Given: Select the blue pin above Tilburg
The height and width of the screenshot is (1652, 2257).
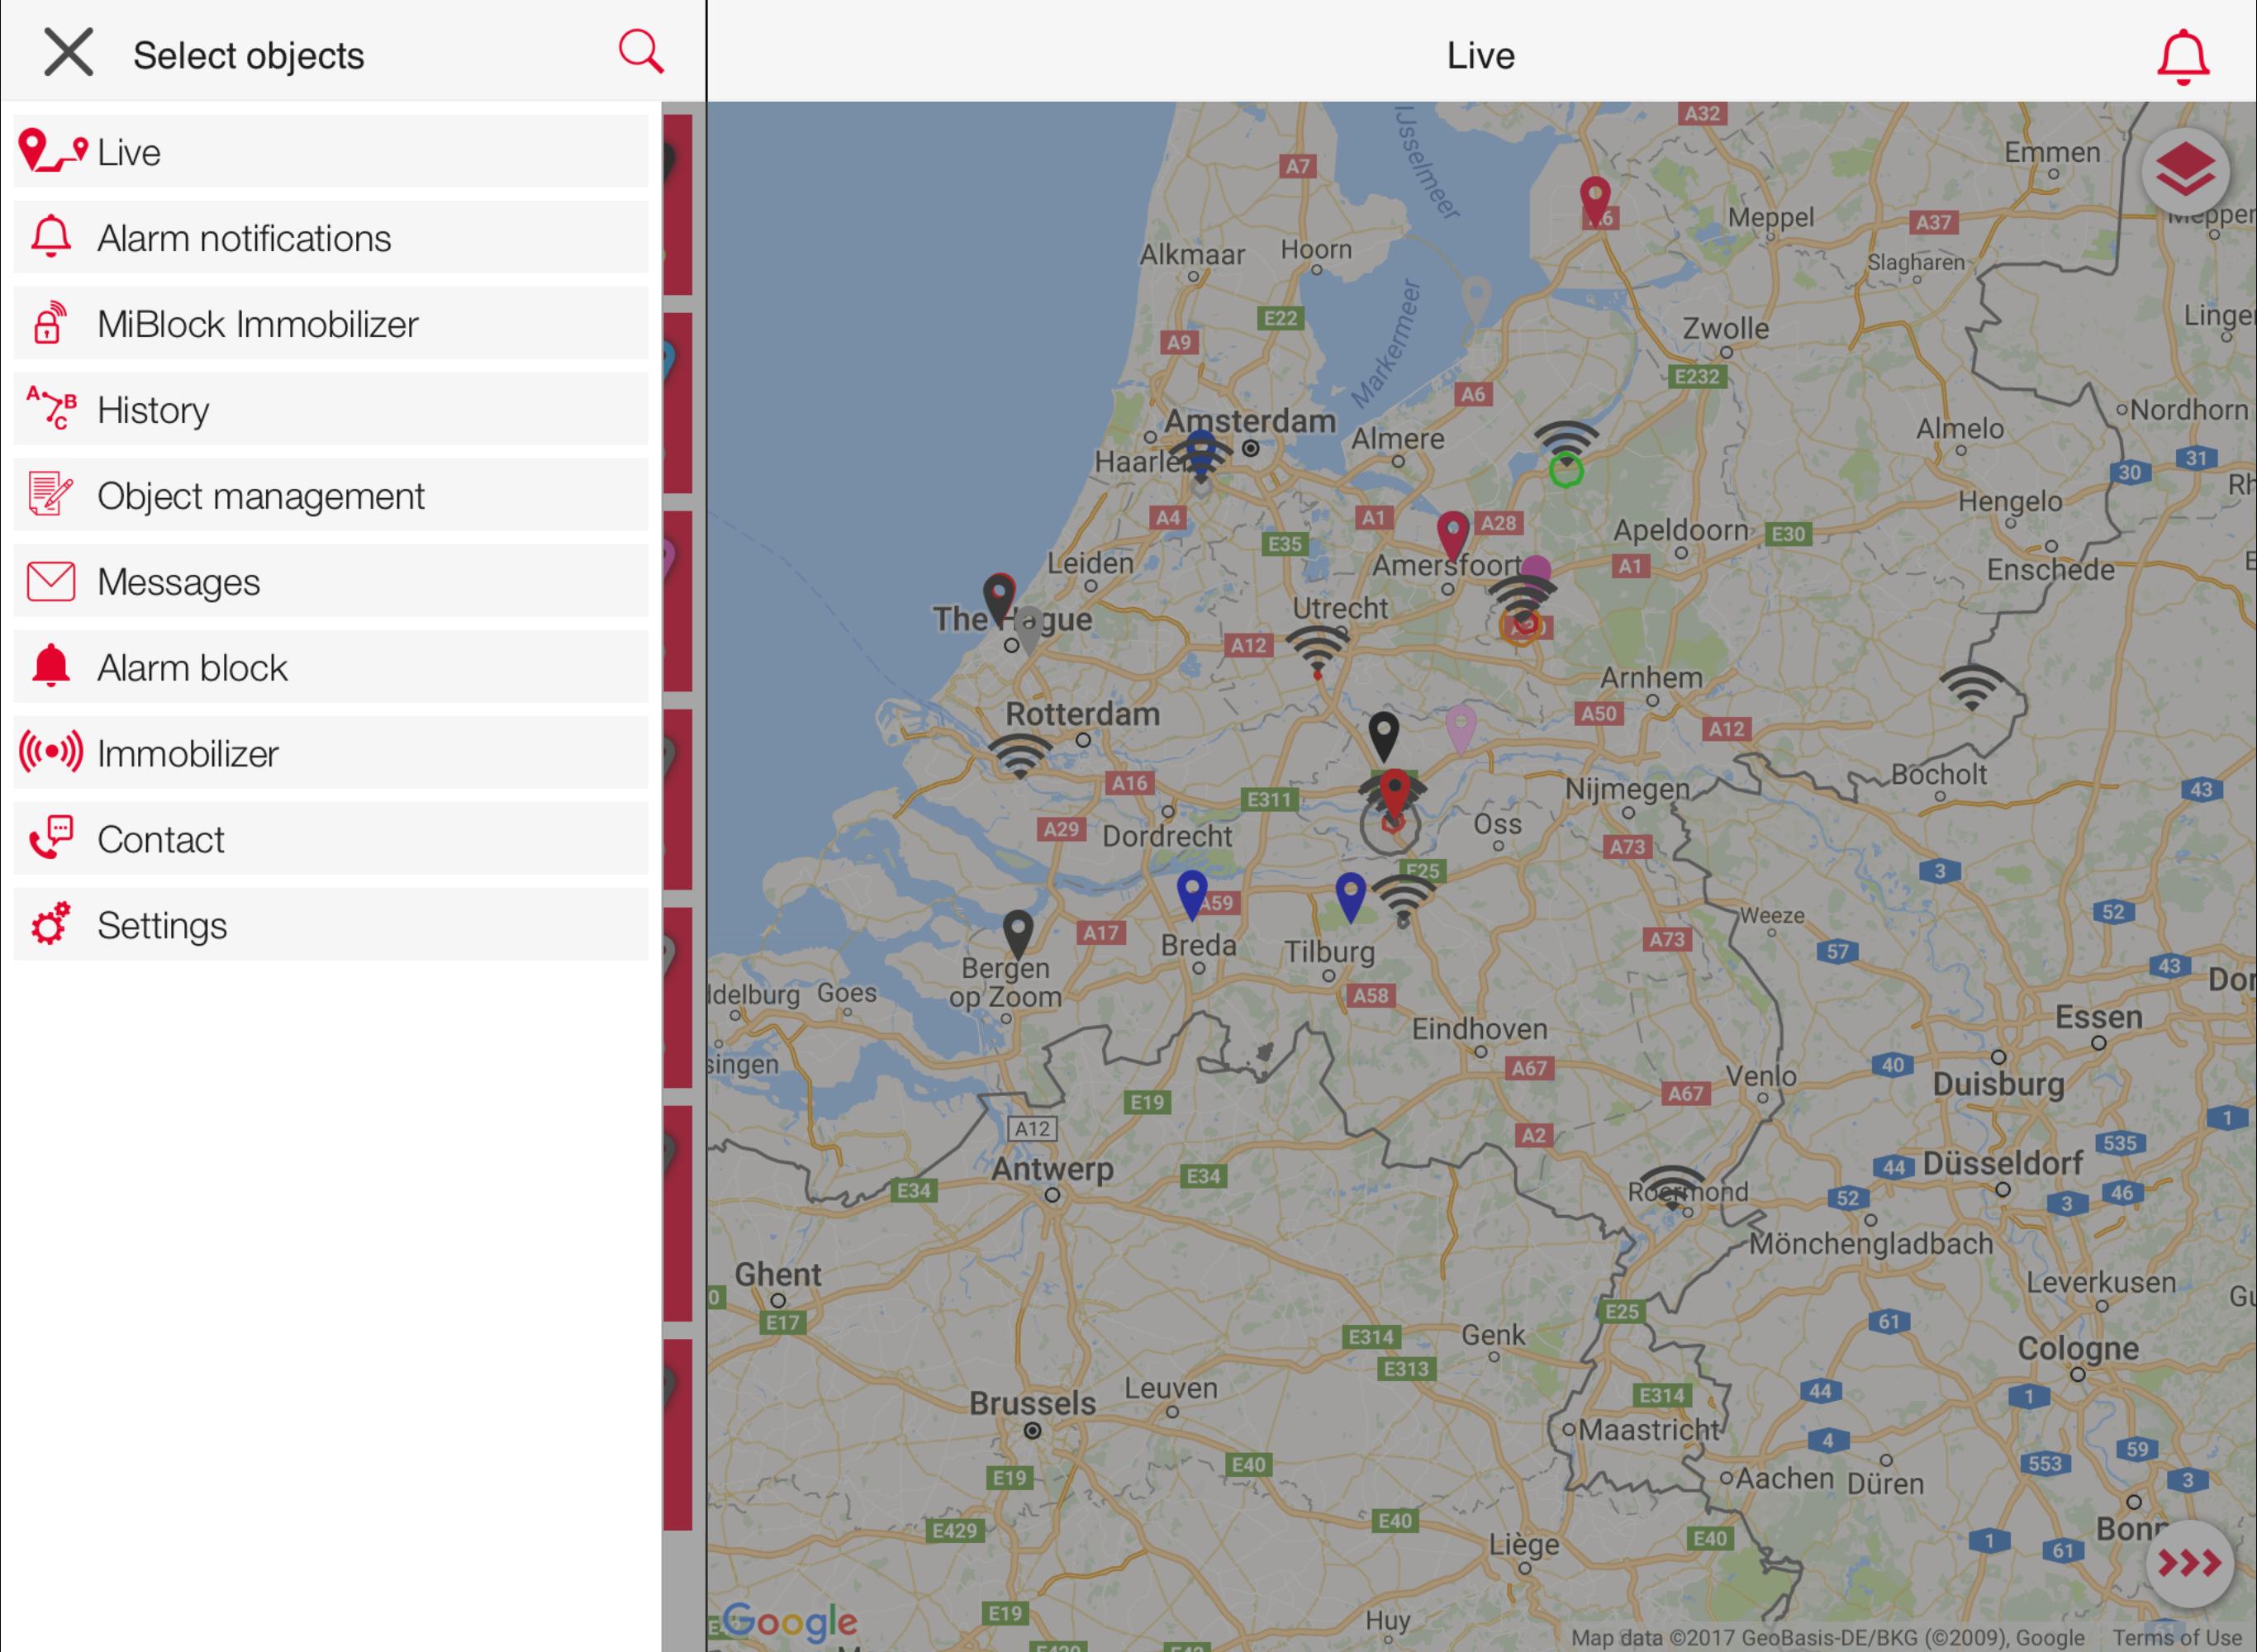Looking at the screenshot, I should pyautogui.click(x=1350, y=897).
